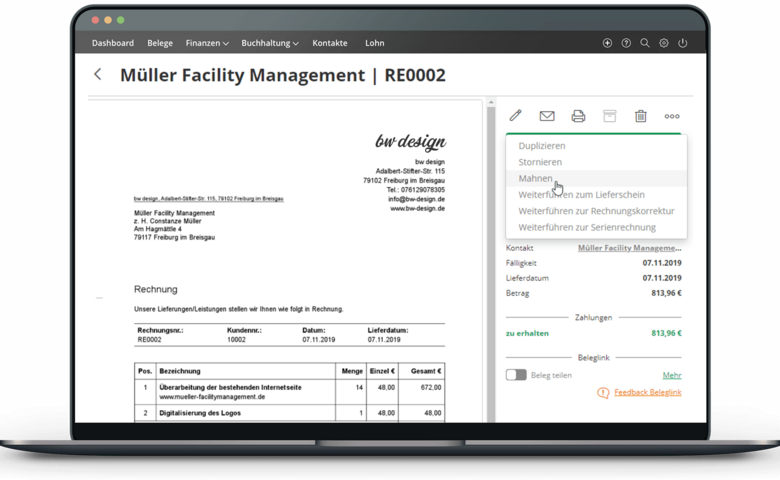Click the archive box icon
The width and height of the screenshot is (780, 480).
tap(609, 116)
